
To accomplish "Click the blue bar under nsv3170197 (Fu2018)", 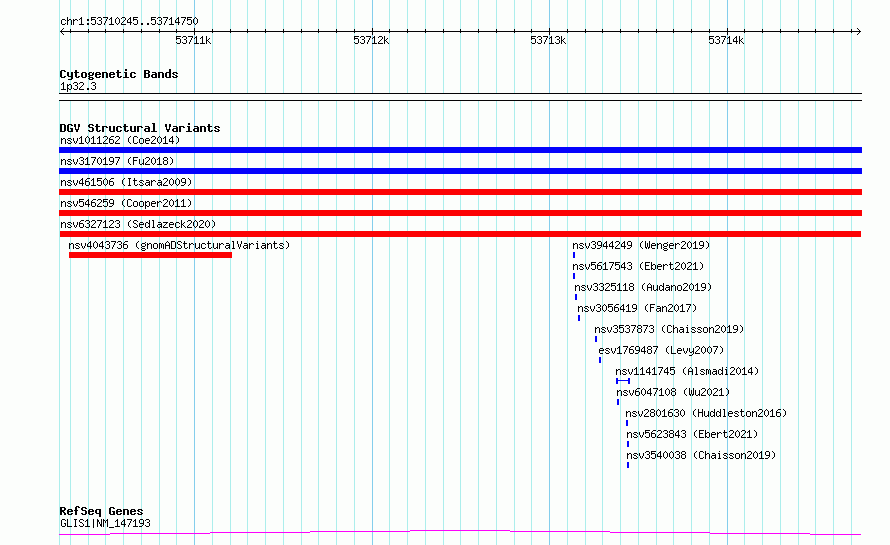I will point(460,171).
